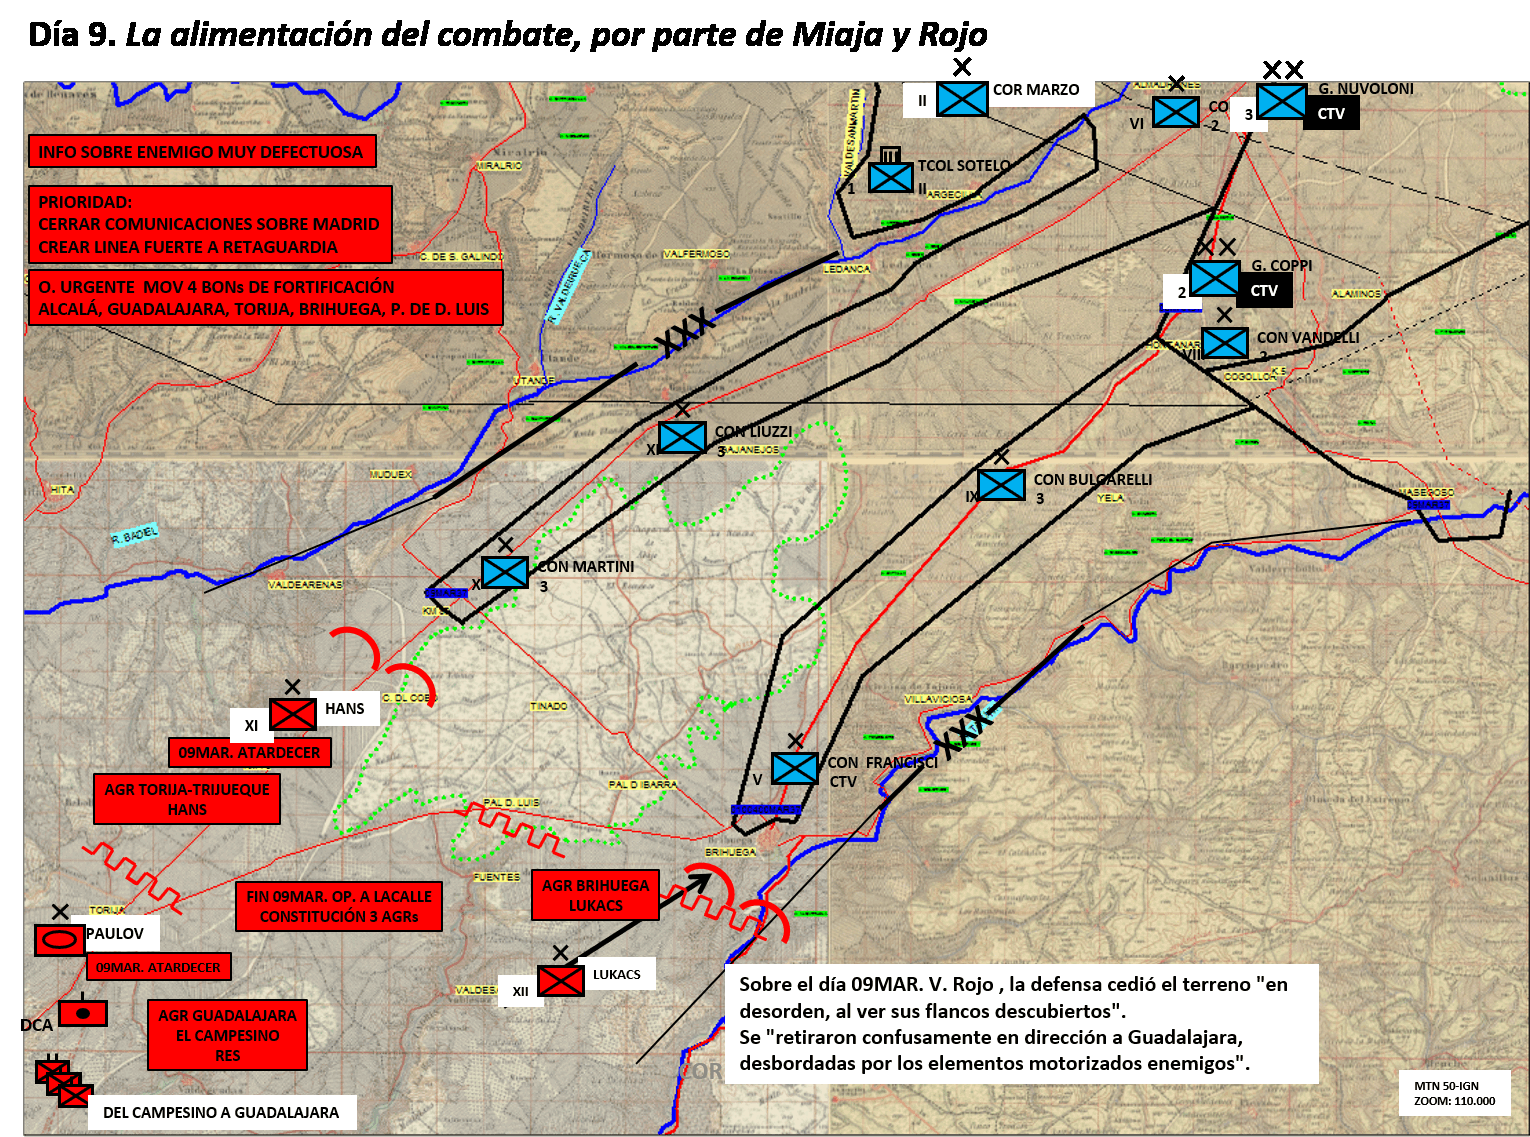Click the FIN 09MAR. OP. A LACALLE box
Image resolution: width=1530 pixels, height=1137 pixels.
pos(339,906)
